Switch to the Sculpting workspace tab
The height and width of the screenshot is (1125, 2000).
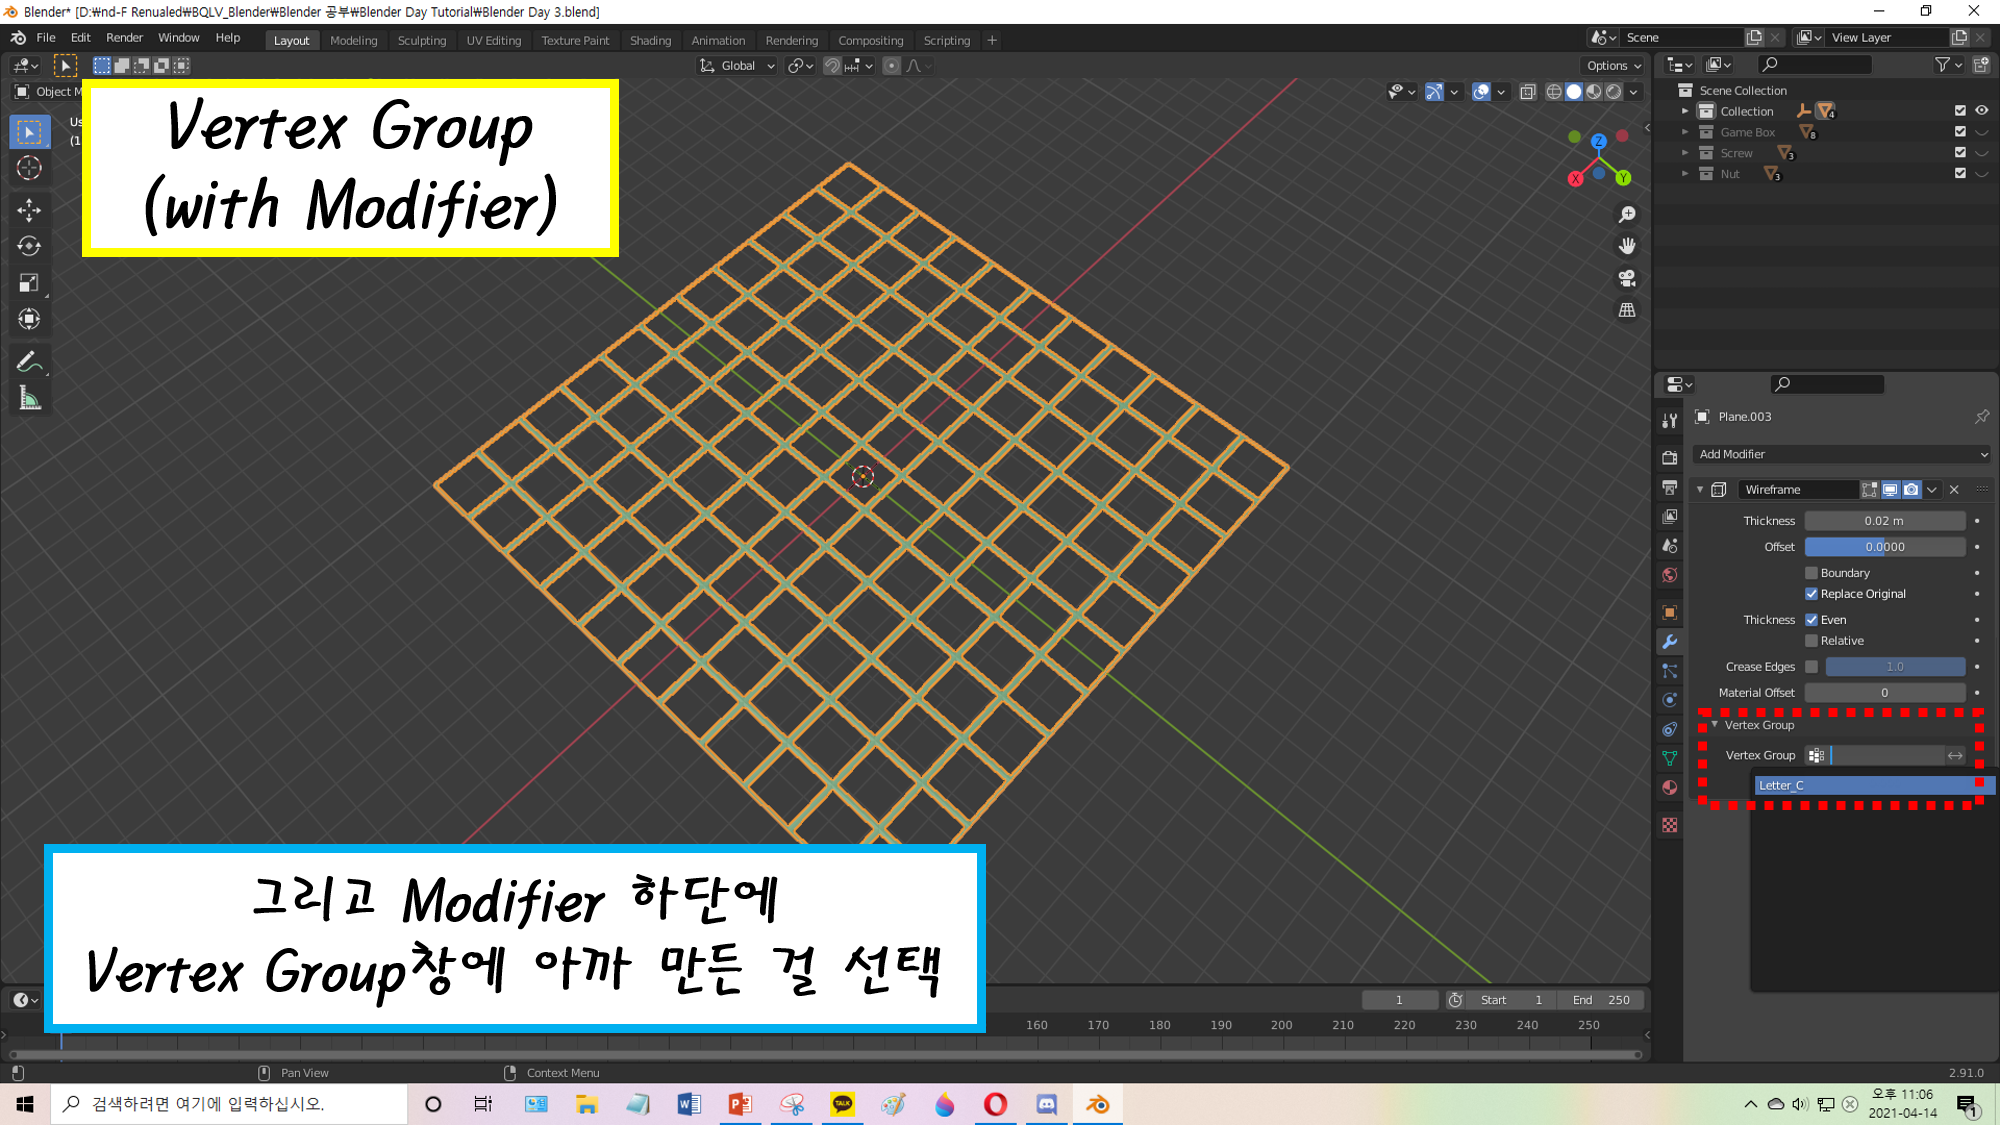coord(421,41)
